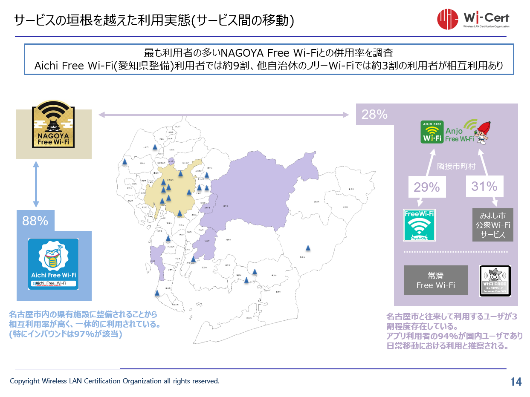Viewport: 530px width, 397px height.
Task: Click the NAGOYA Free Wi-Fi logo
Action: (53, 125)
